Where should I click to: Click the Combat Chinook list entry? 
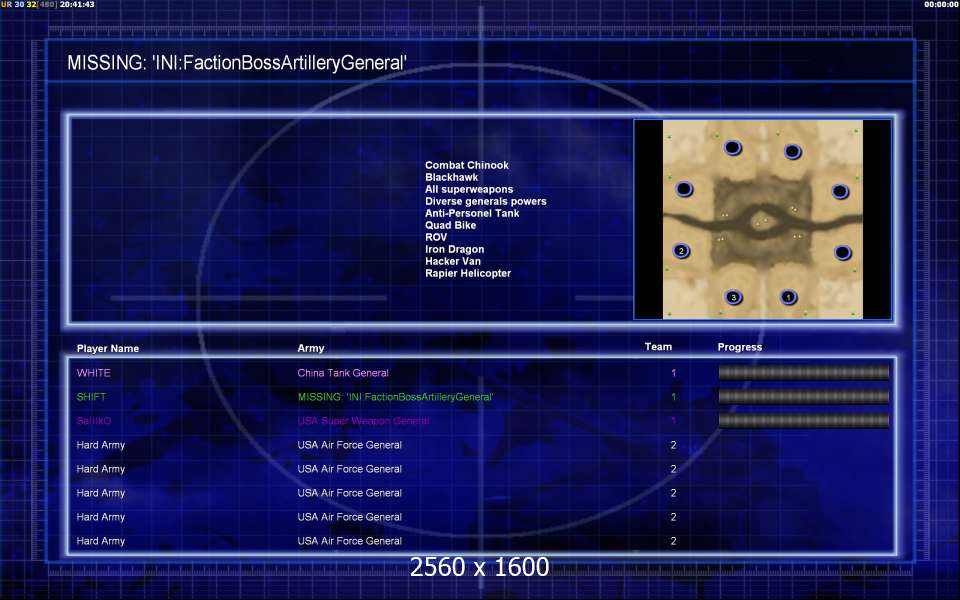pos(467,165)
